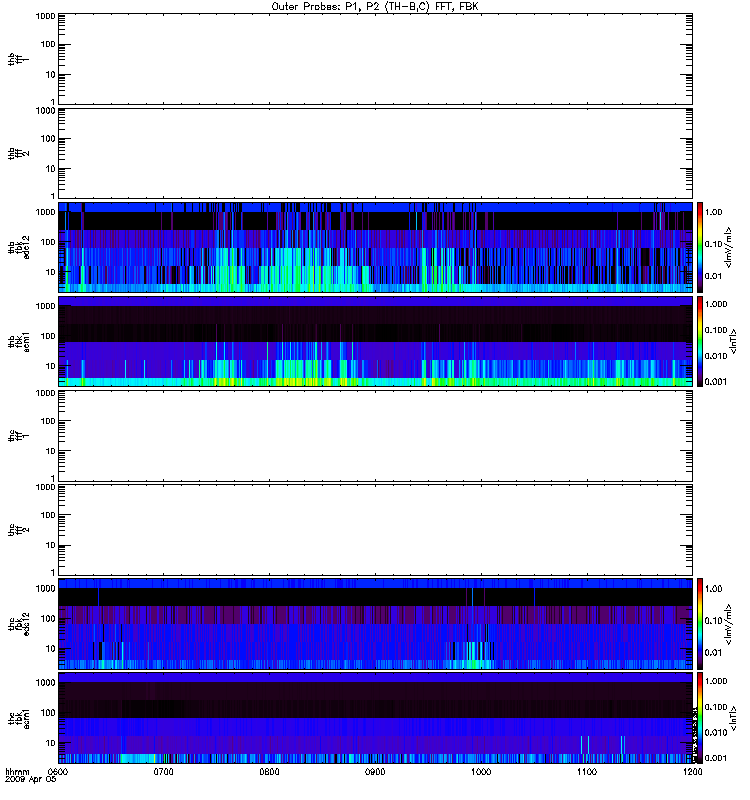Click the 1 y-axis tick of thc fff 2
Screen dimensions: 750x800
(53, 572)
